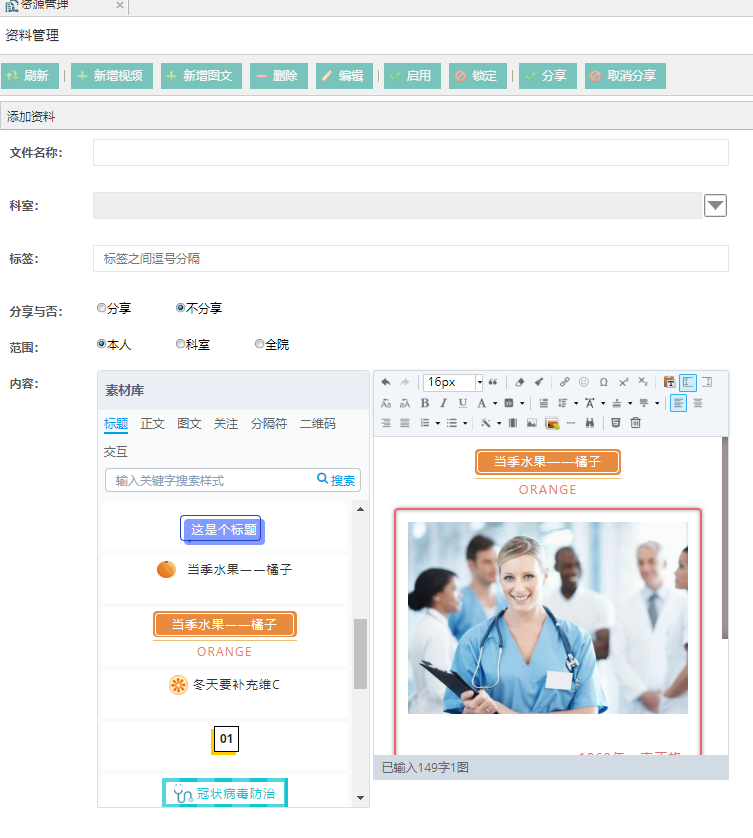Expand the auto-typeset options dropdown arrow
753x838 pixels.
499,423
